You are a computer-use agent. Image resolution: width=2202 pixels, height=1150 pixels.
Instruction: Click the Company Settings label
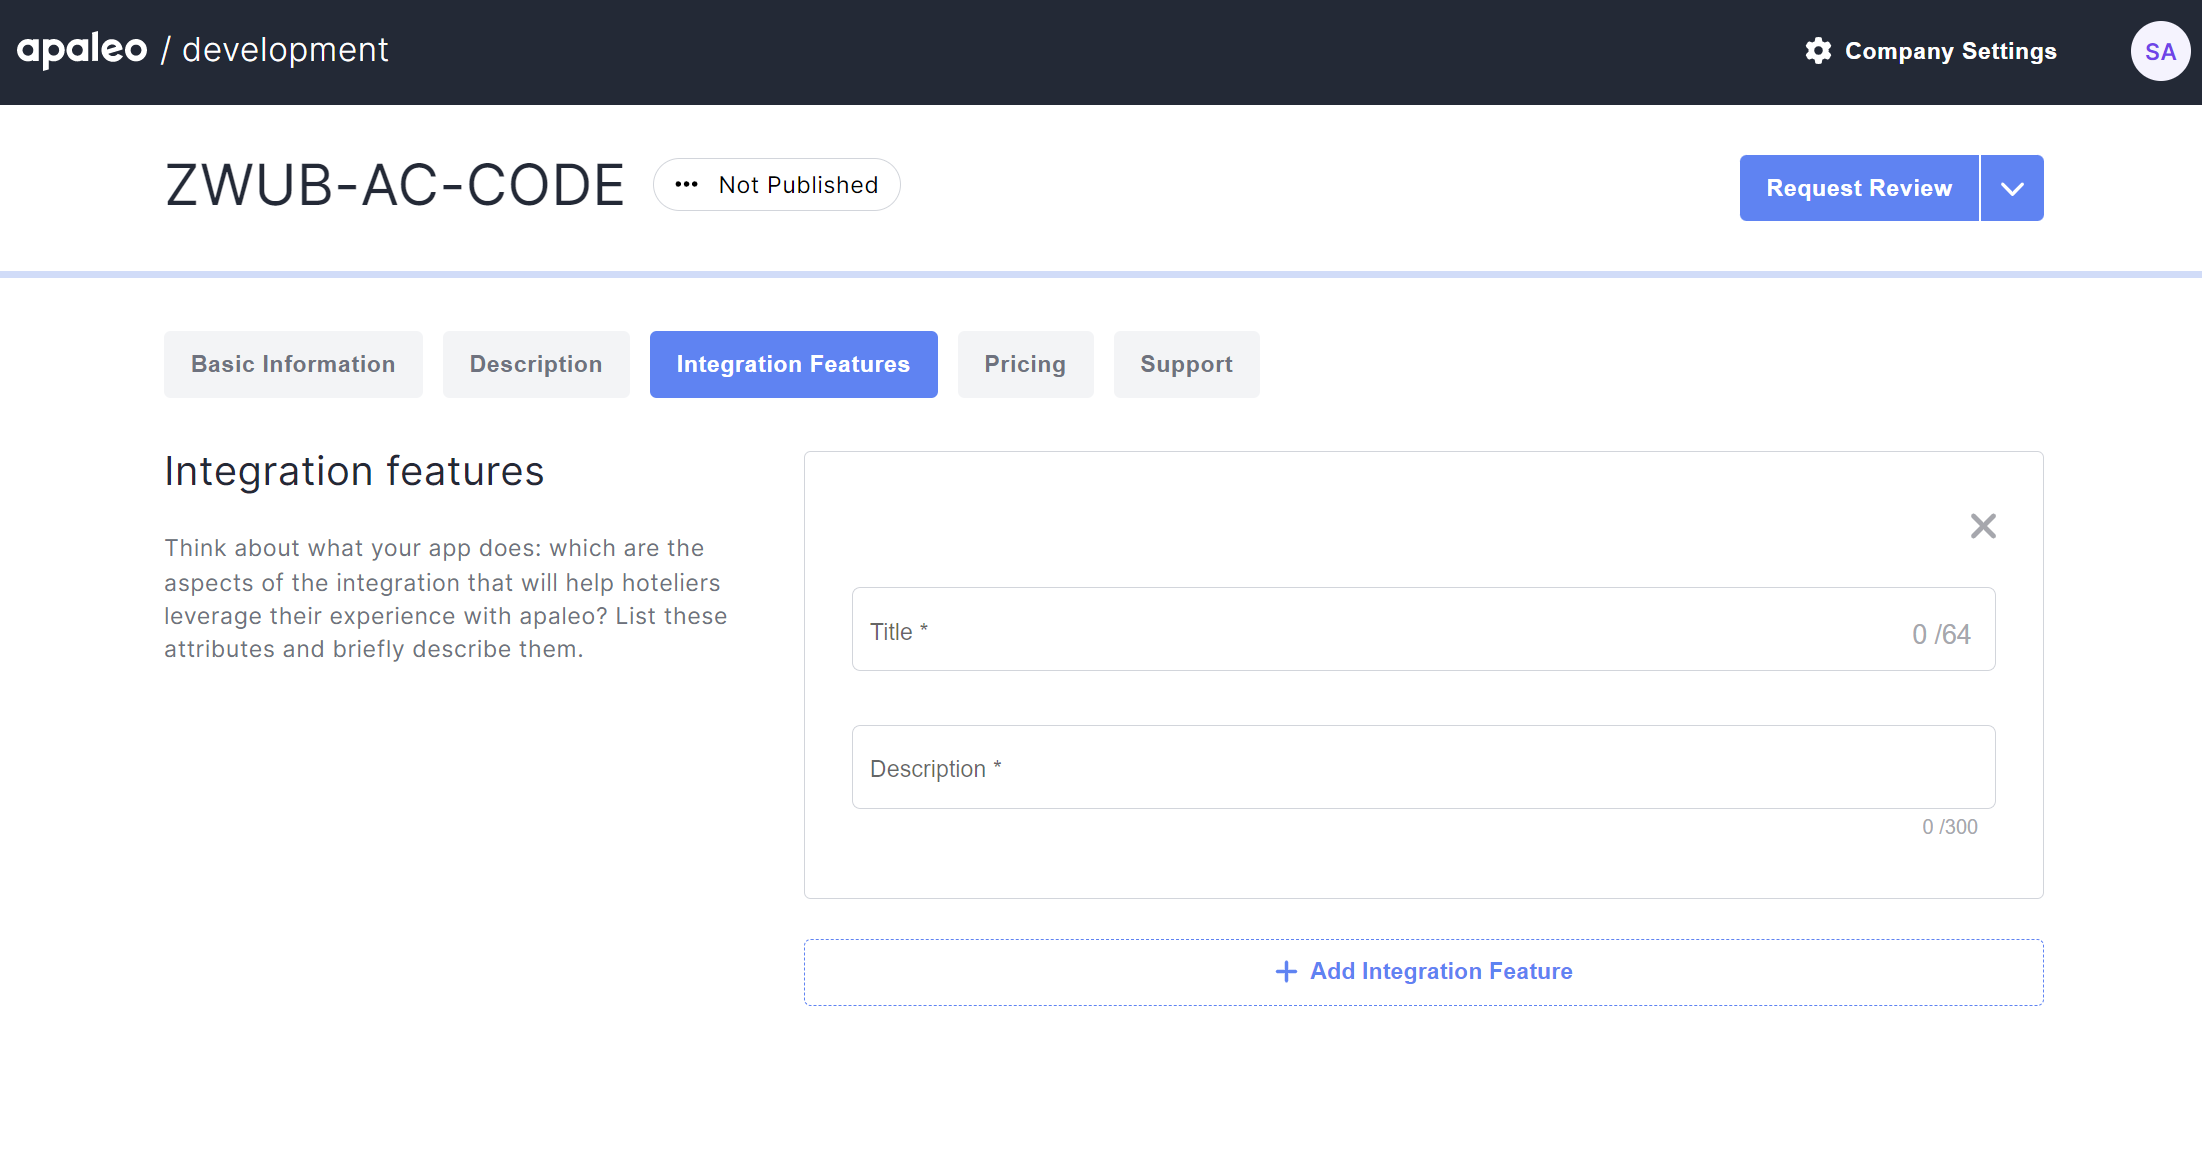(1950, 51)
